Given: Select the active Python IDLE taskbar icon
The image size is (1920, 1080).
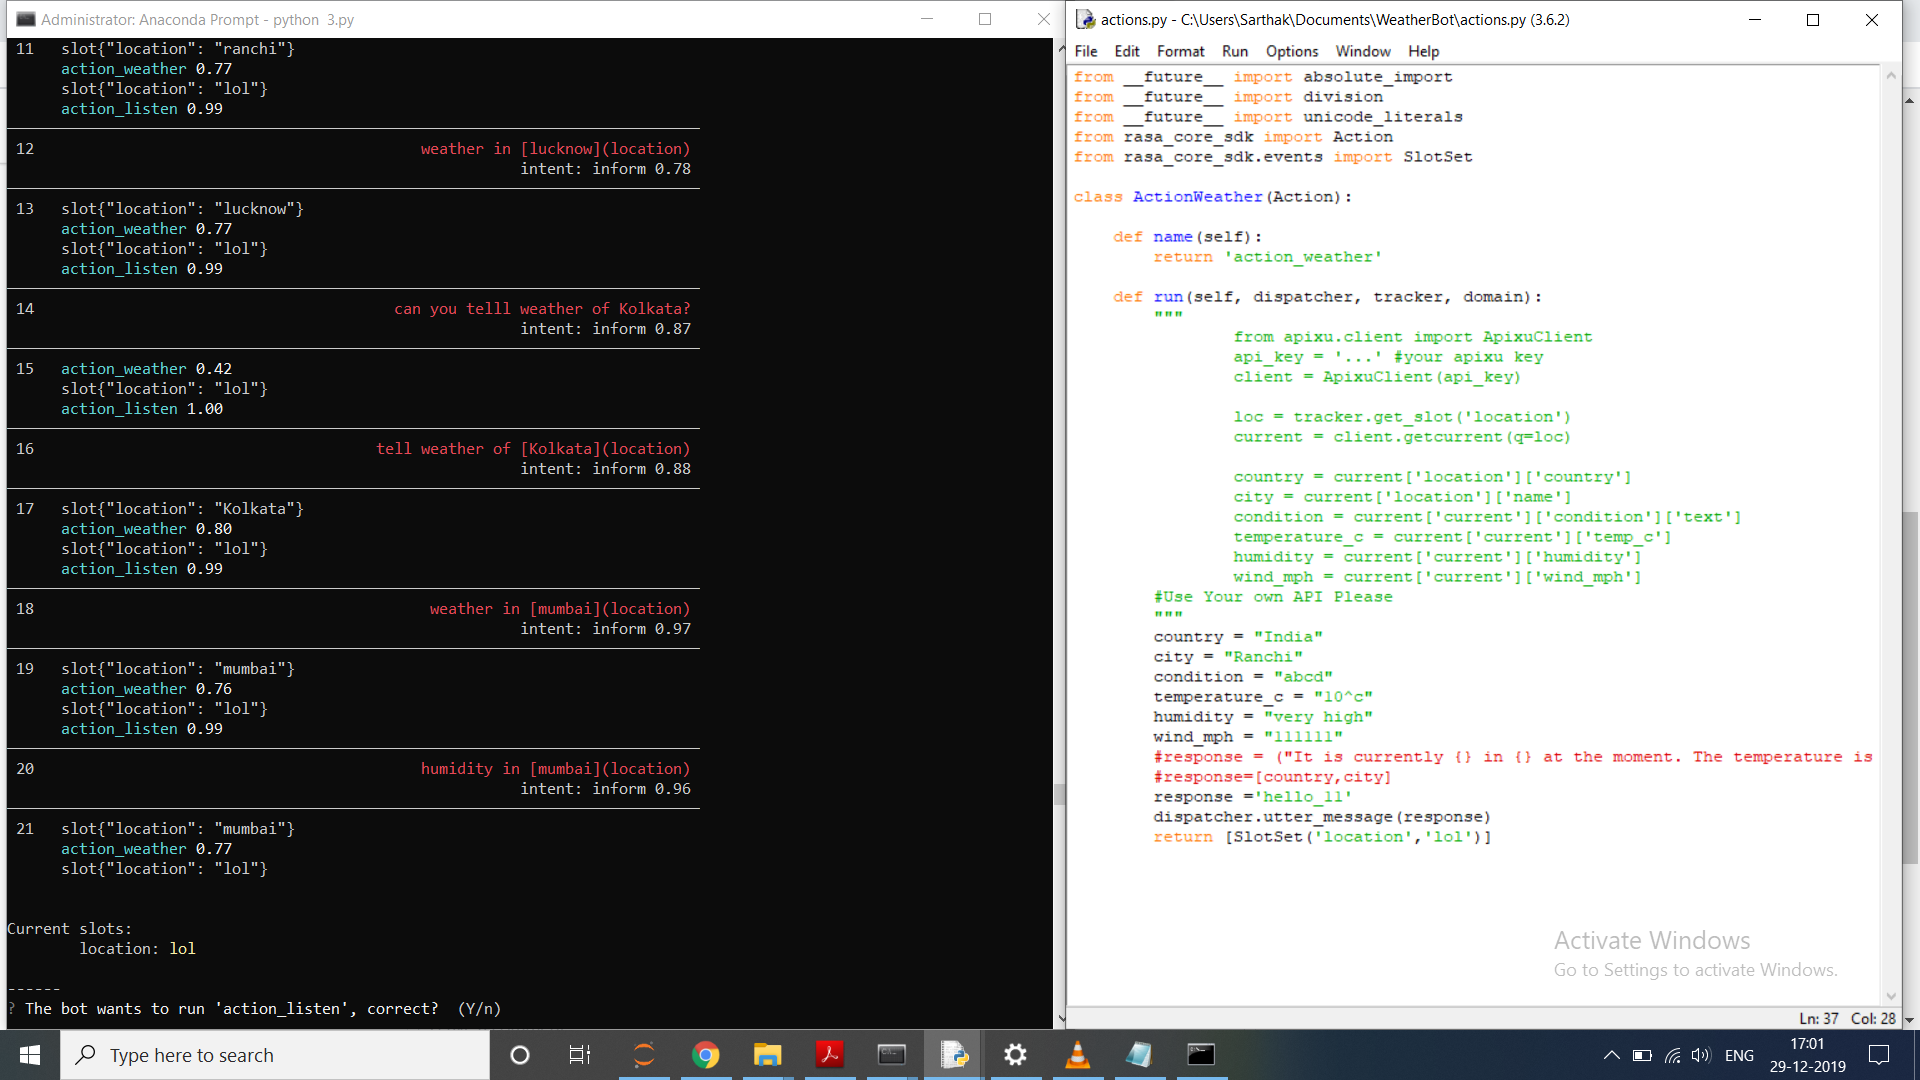Looking at the screenshot, I should pyautogui.click(x=953, y=1055).
